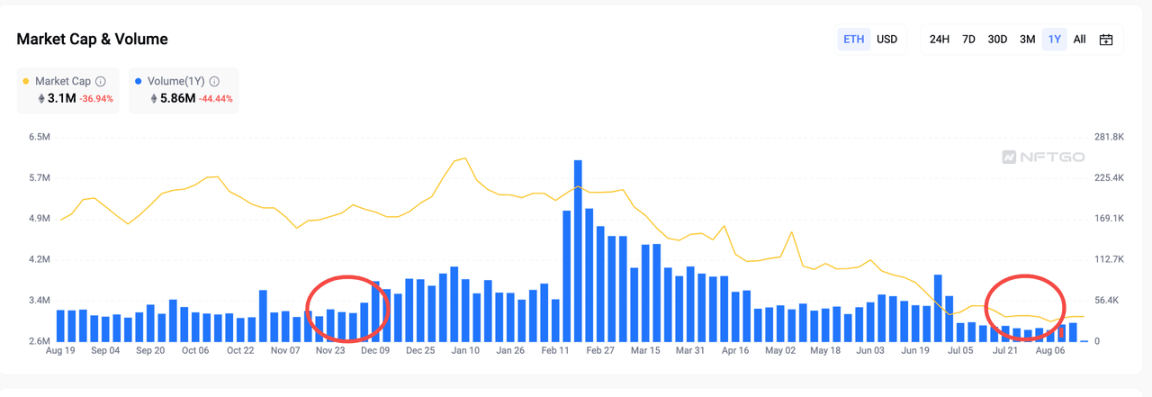
Task: Show the All time range
Action: coord(1079,40)
